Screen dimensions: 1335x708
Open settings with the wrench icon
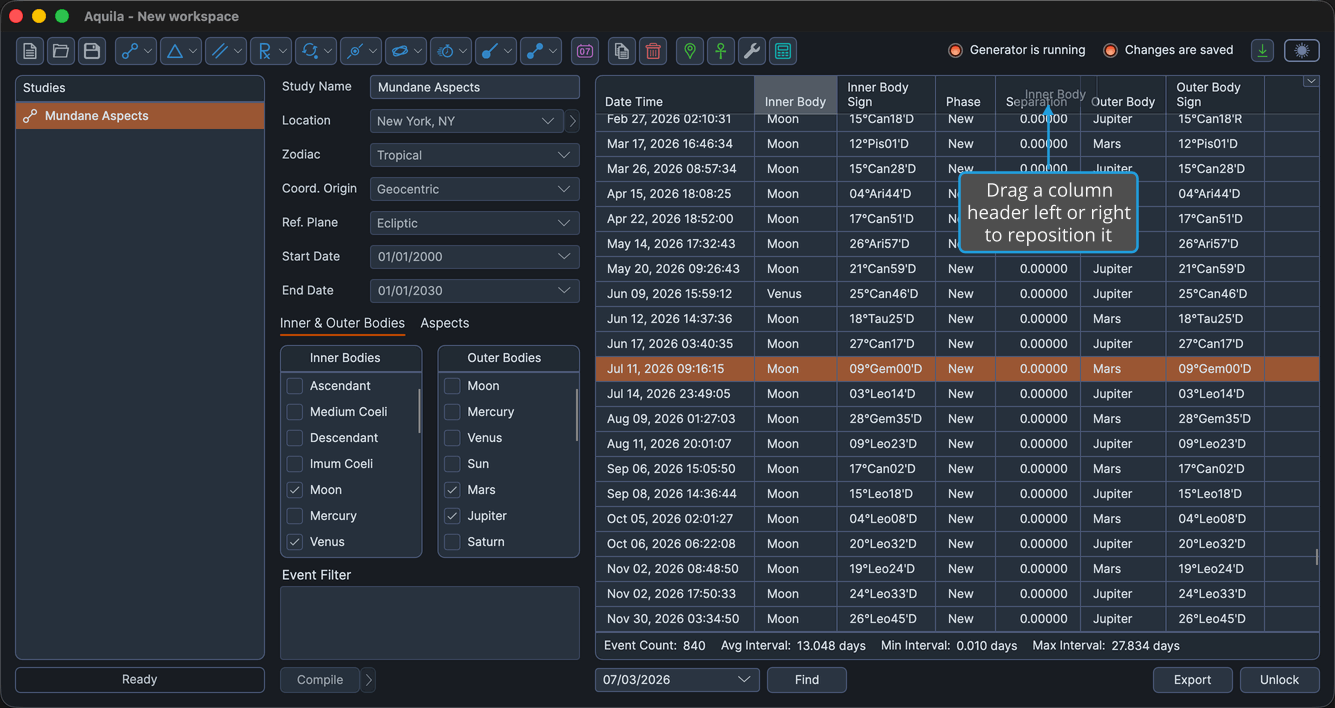coord(752,51)
